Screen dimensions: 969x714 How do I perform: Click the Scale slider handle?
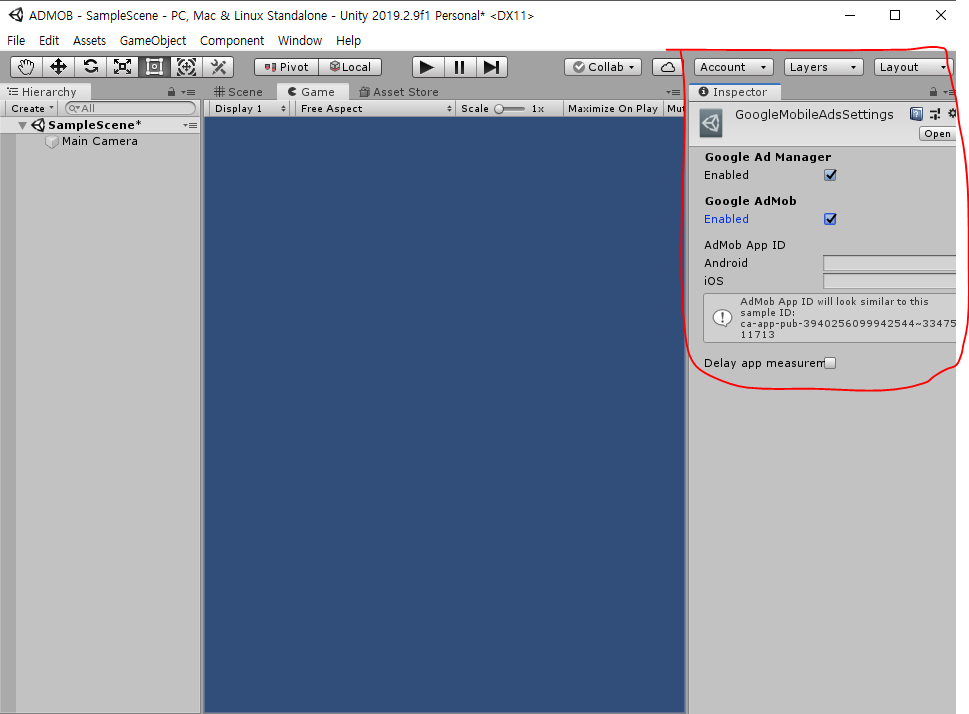pos(499,109)
